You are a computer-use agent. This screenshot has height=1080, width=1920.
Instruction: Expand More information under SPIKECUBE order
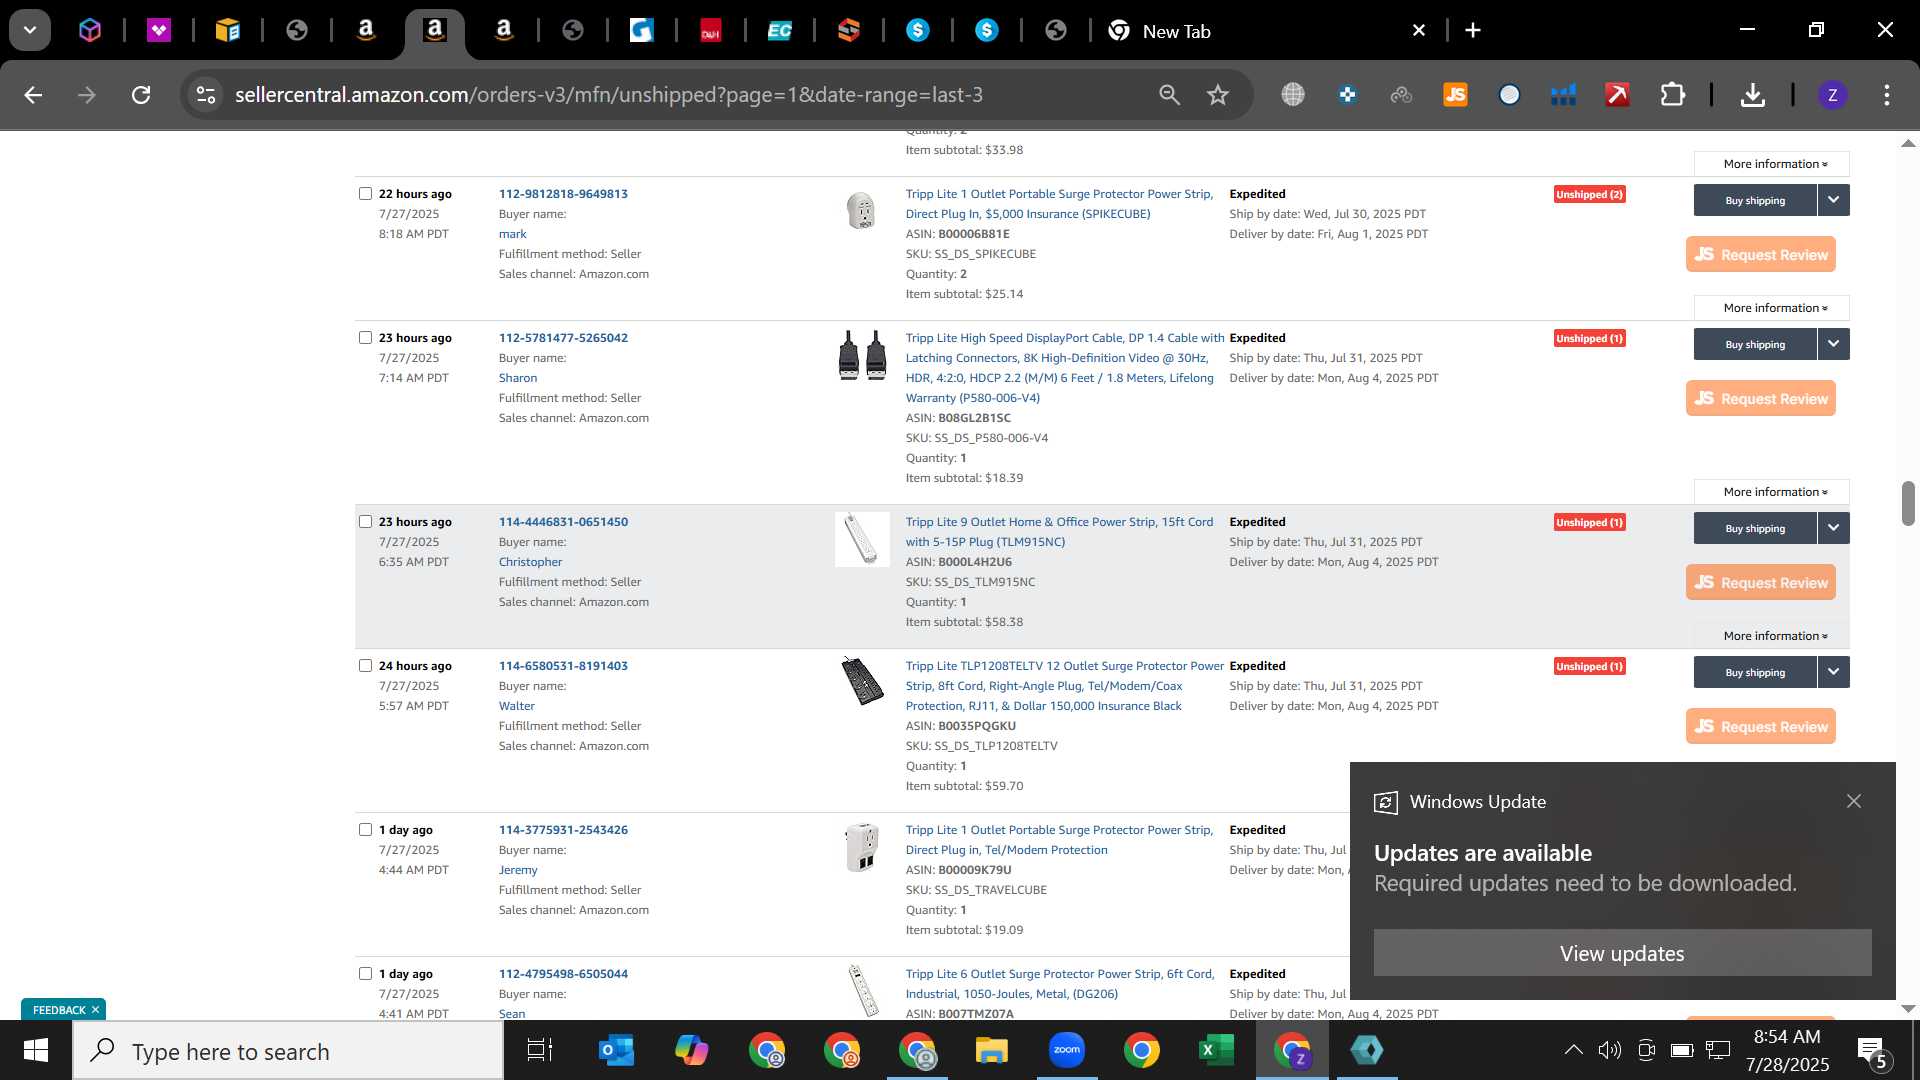[1772, 308]
